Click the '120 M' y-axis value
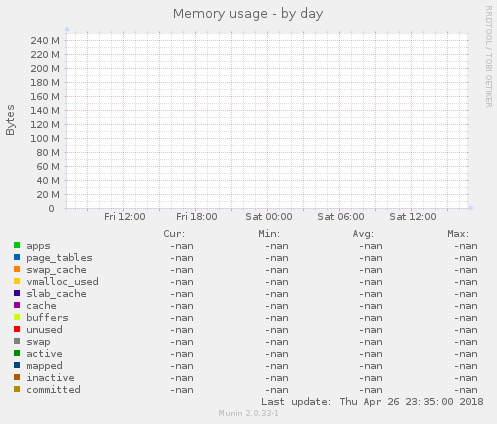 pos(45,125)
